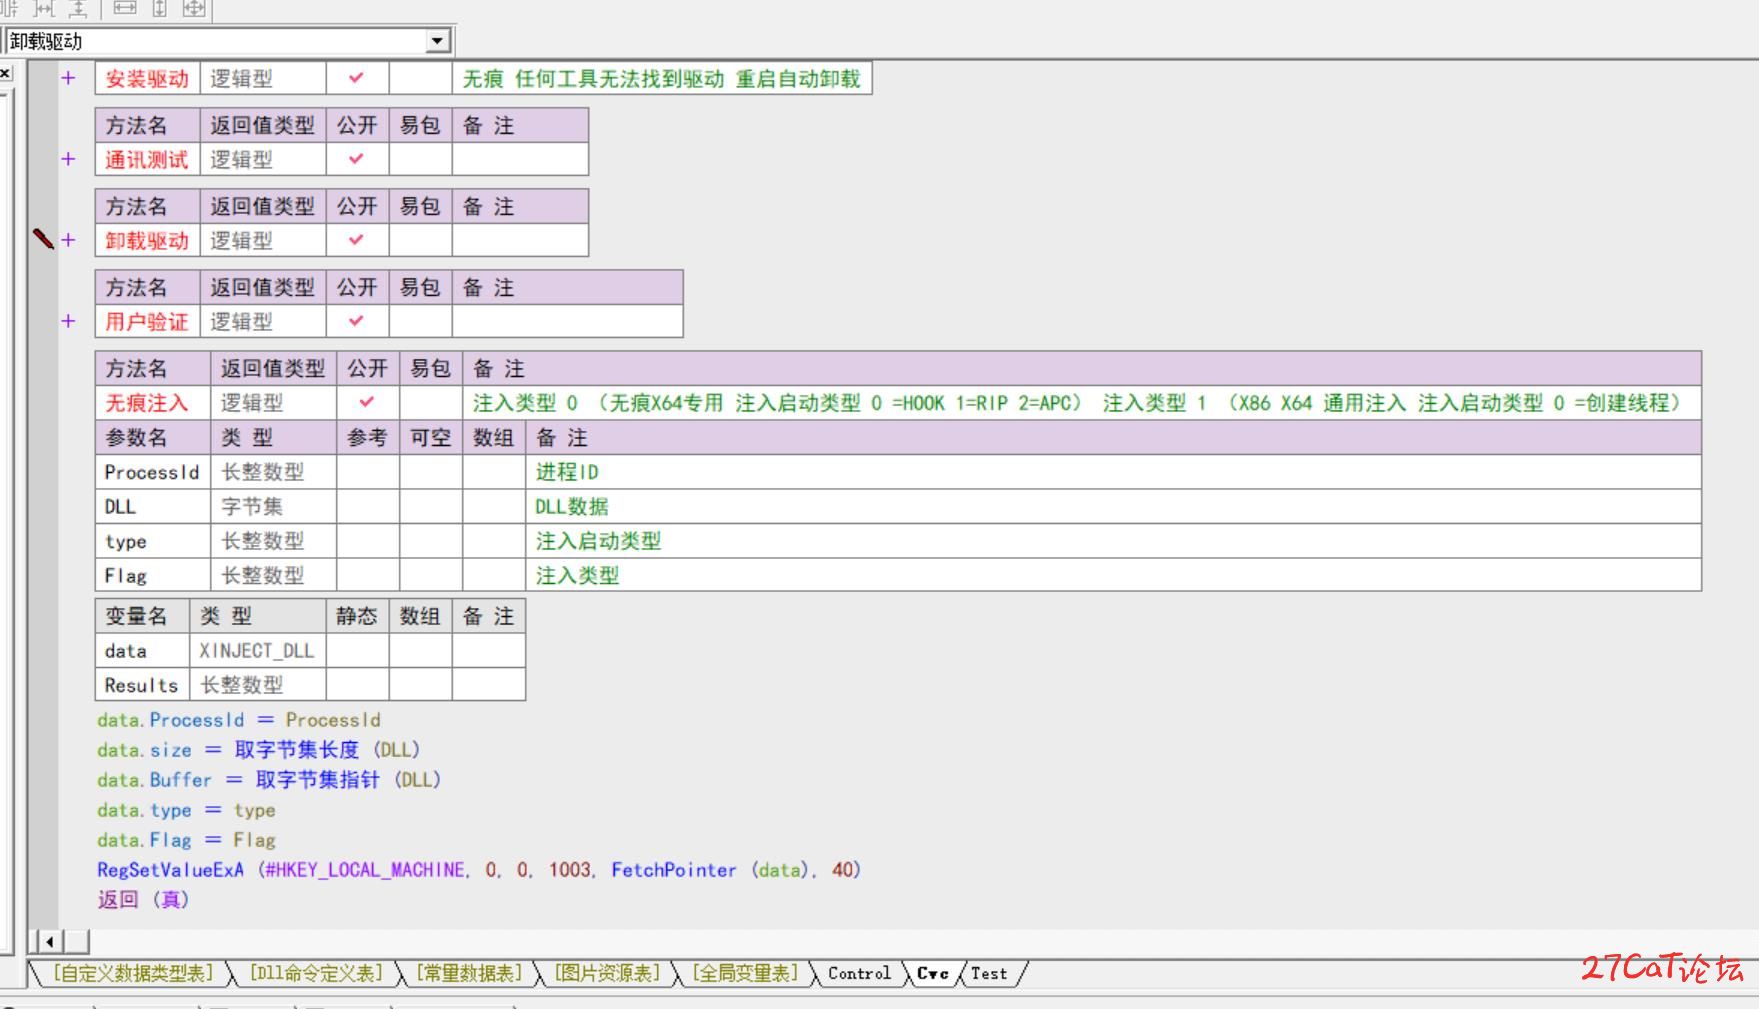Viewport: 1759px width, 1009px height.
Task: Click the code line data.size = 取字节集长度
Action: pyautogui.click(x=258, y=750)
